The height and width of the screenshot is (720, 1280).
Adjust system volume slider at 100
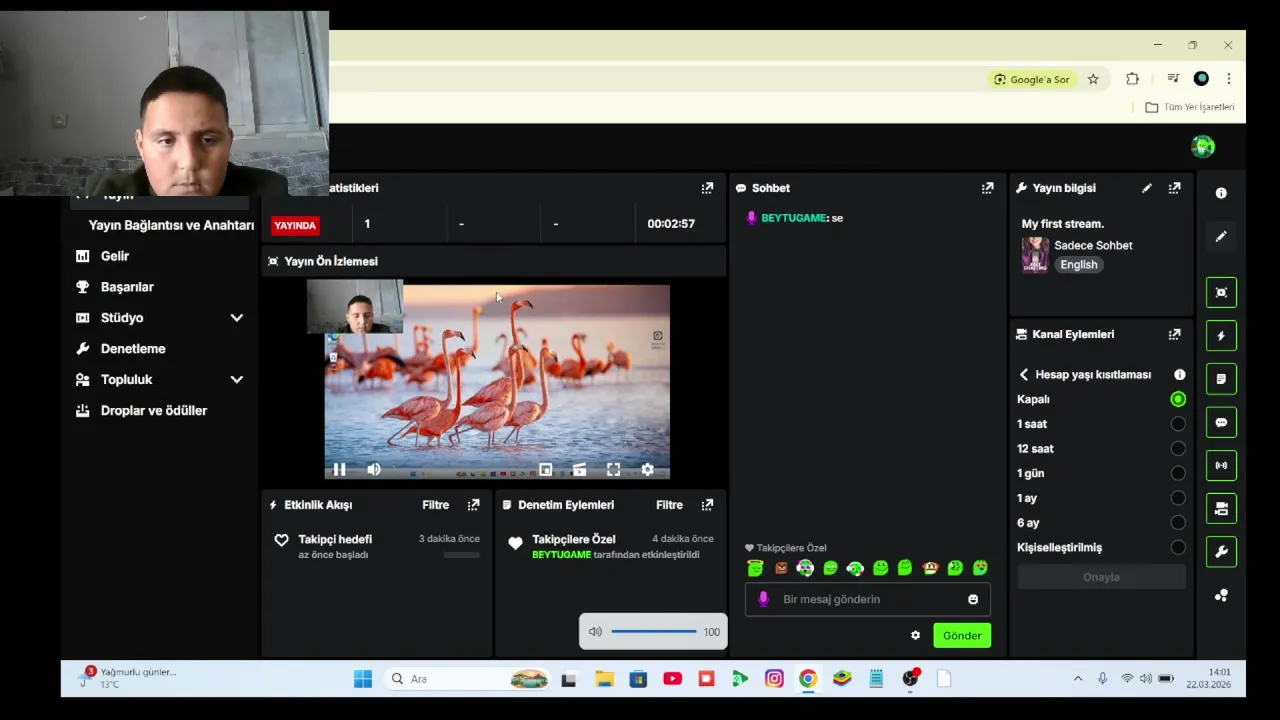pyautogui.click(x=654, y=631)
